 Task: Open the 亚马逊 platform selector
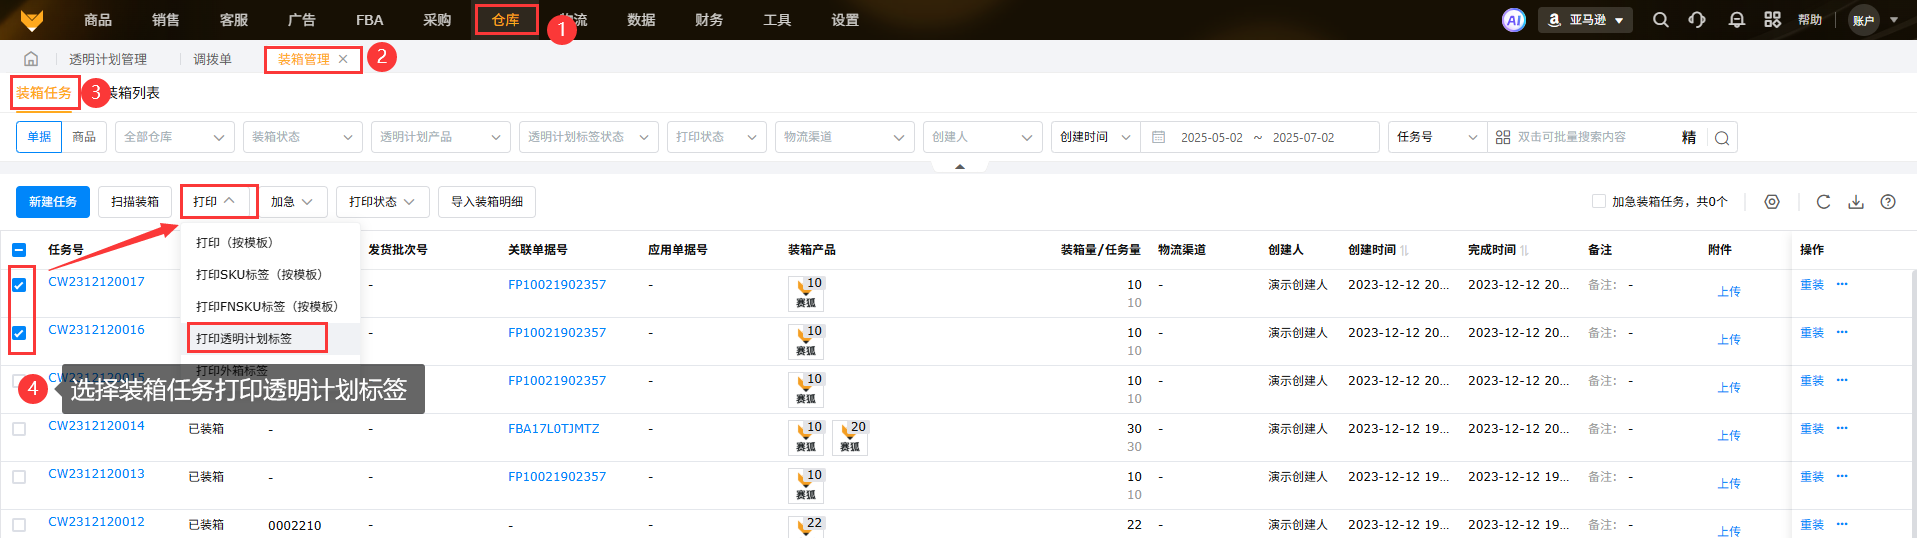(x=1585, y=20)
